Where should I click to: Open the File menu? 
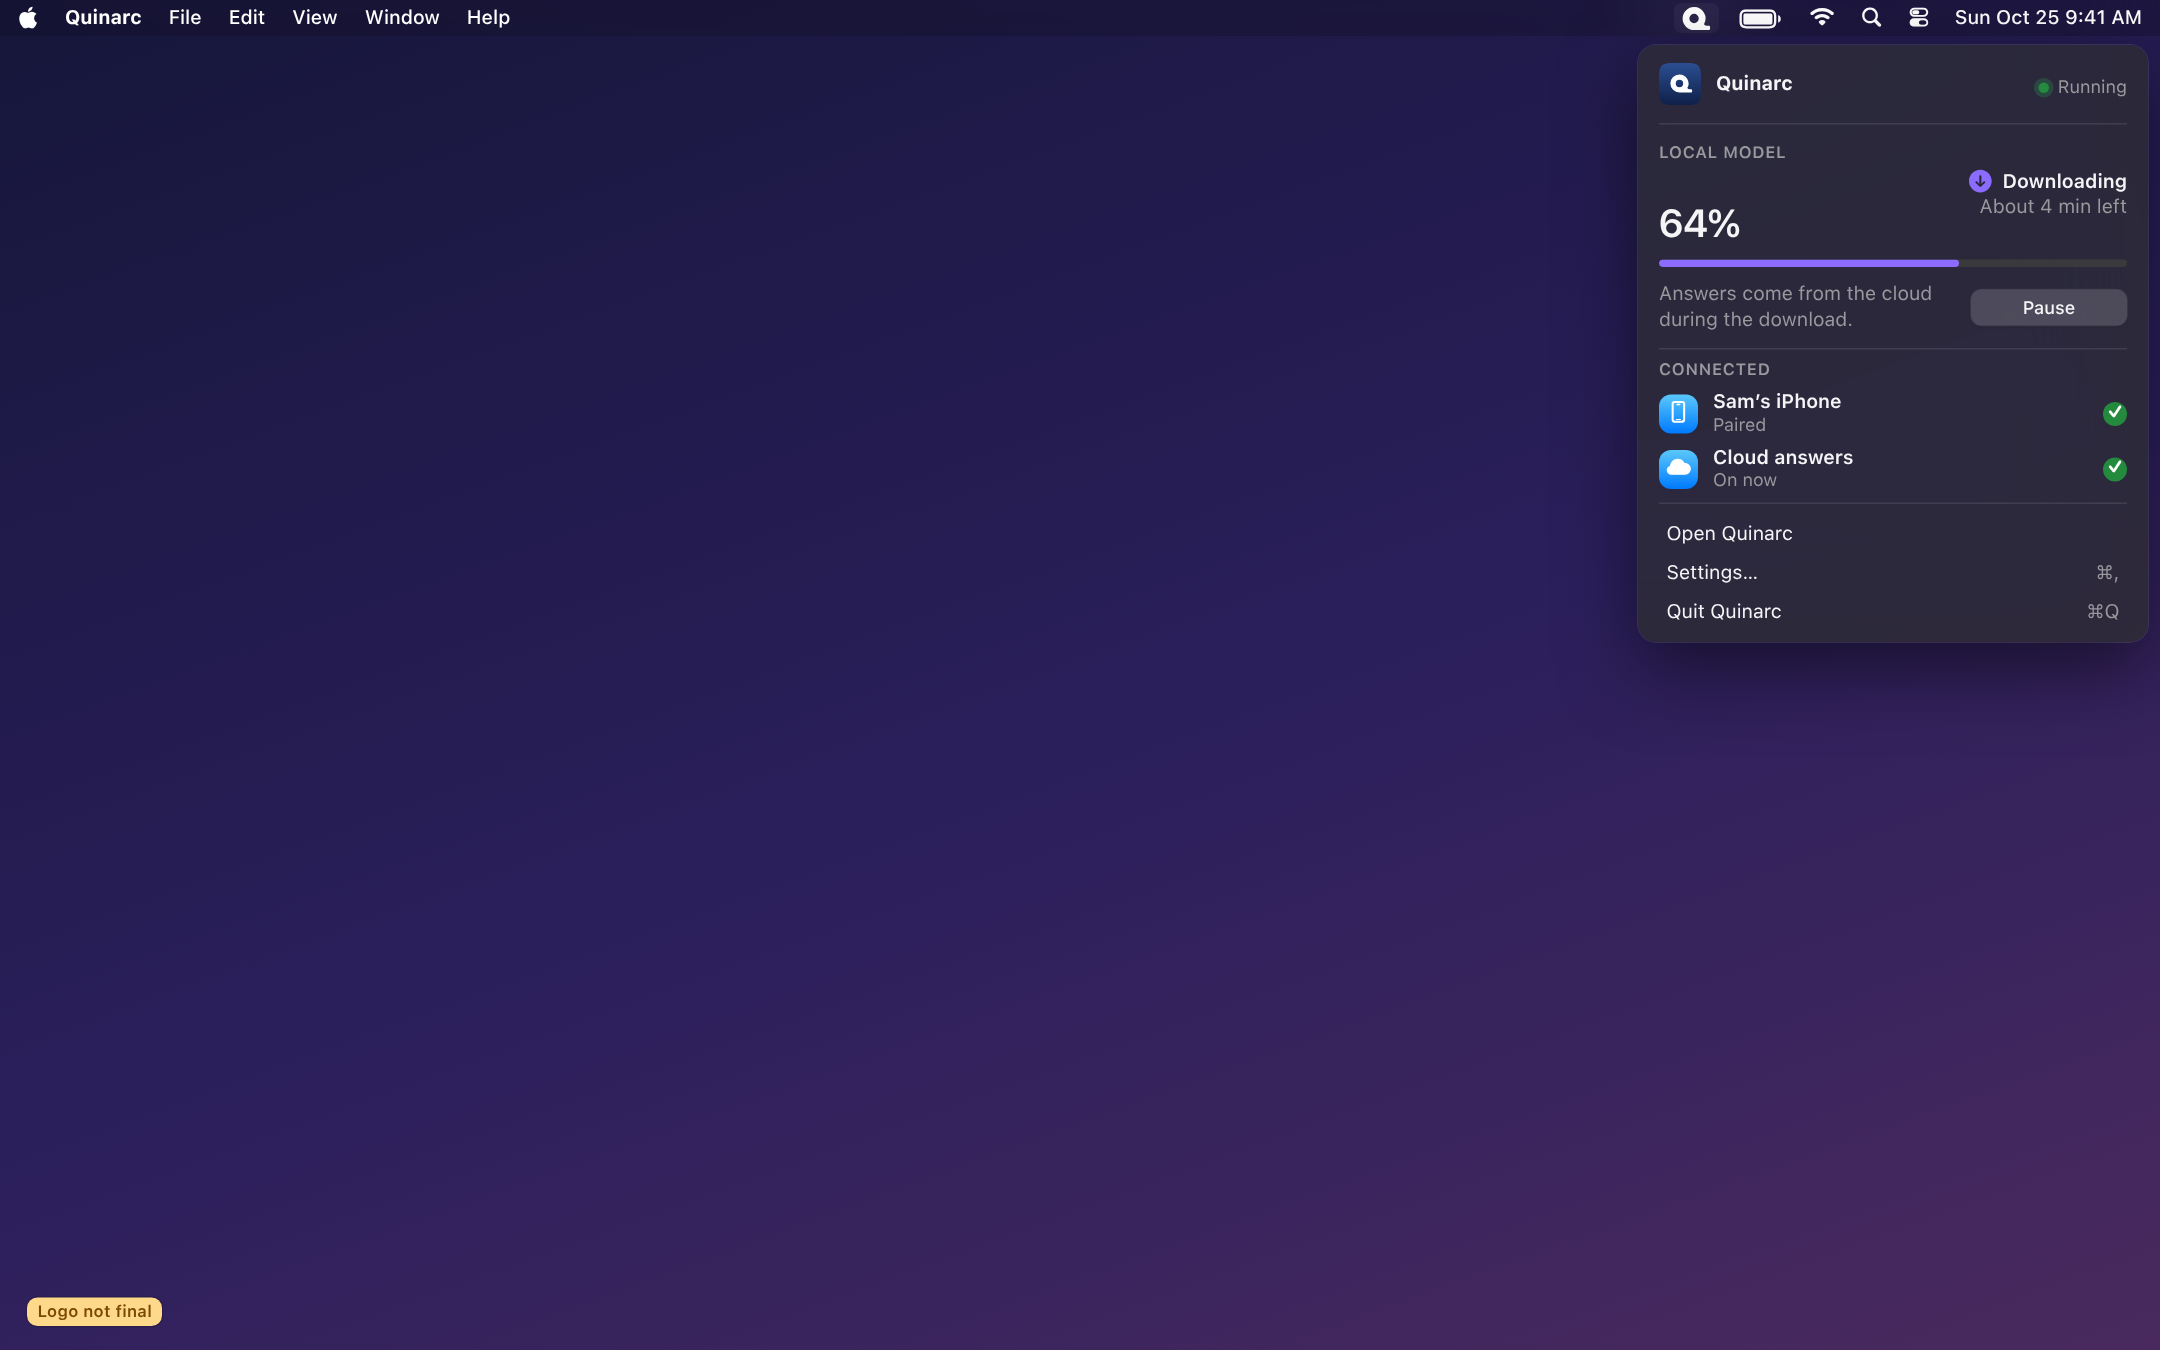click(x=185, y=17)
